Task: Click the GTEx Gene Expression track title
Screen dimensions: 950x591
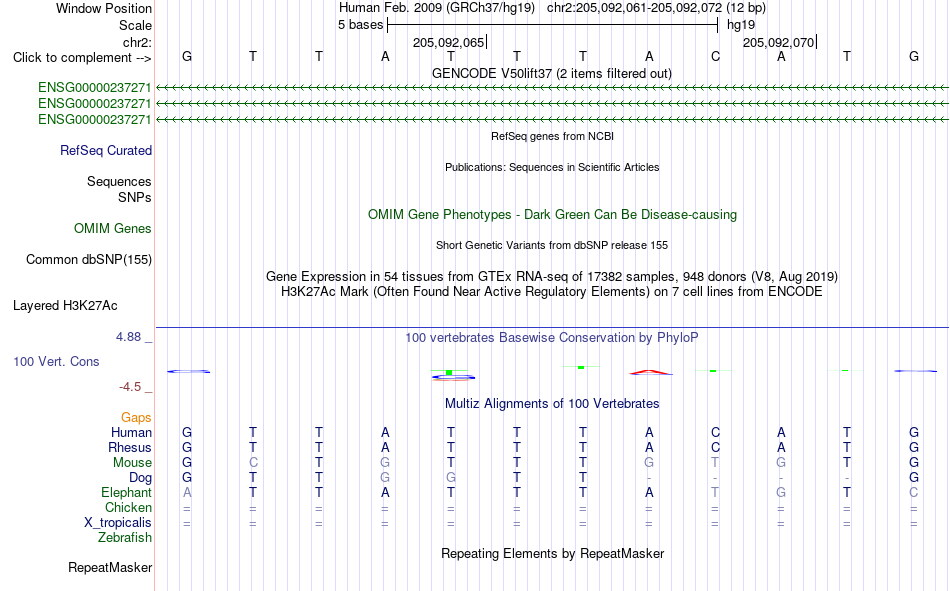Action: point(552,276)
